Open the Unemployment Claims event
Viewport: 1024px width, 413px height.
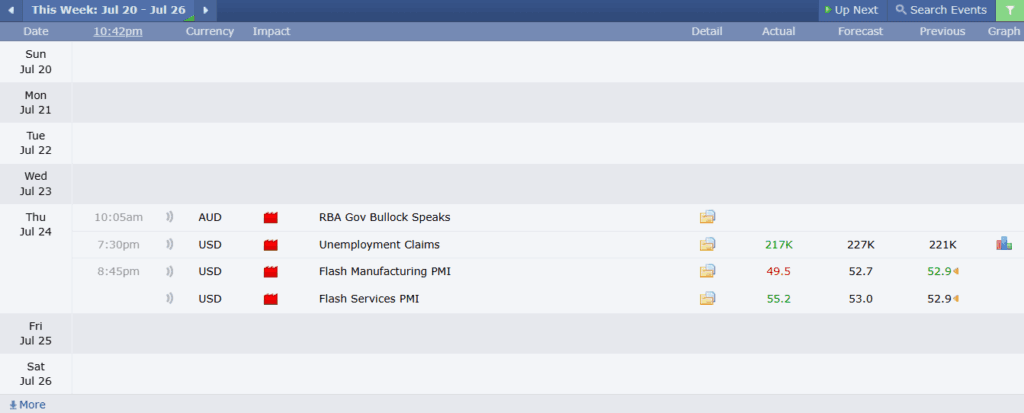[379, 244]
